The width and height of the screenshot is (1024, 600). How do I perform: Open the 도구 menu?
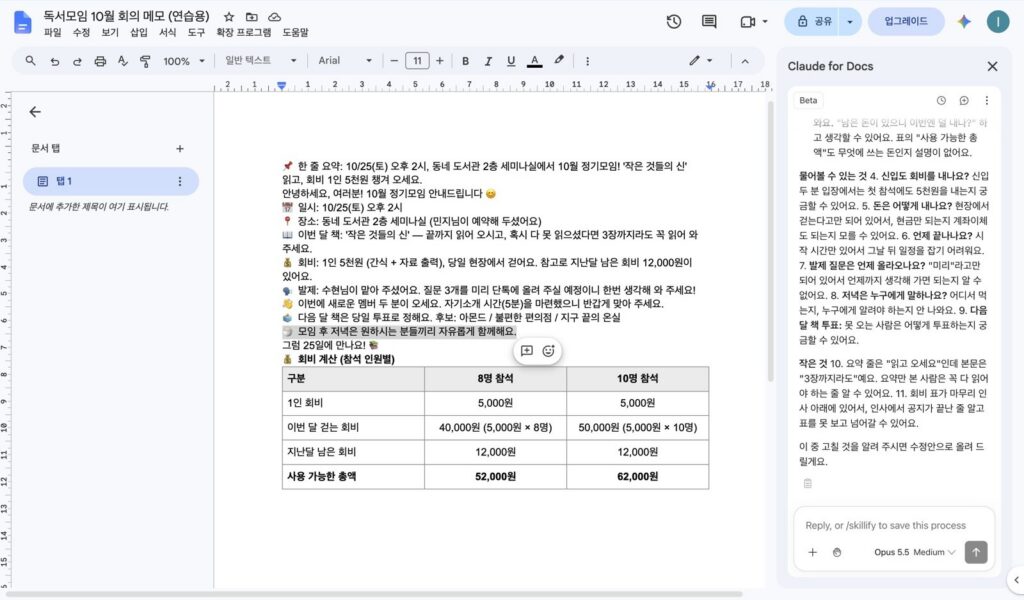tap(196, 33)
